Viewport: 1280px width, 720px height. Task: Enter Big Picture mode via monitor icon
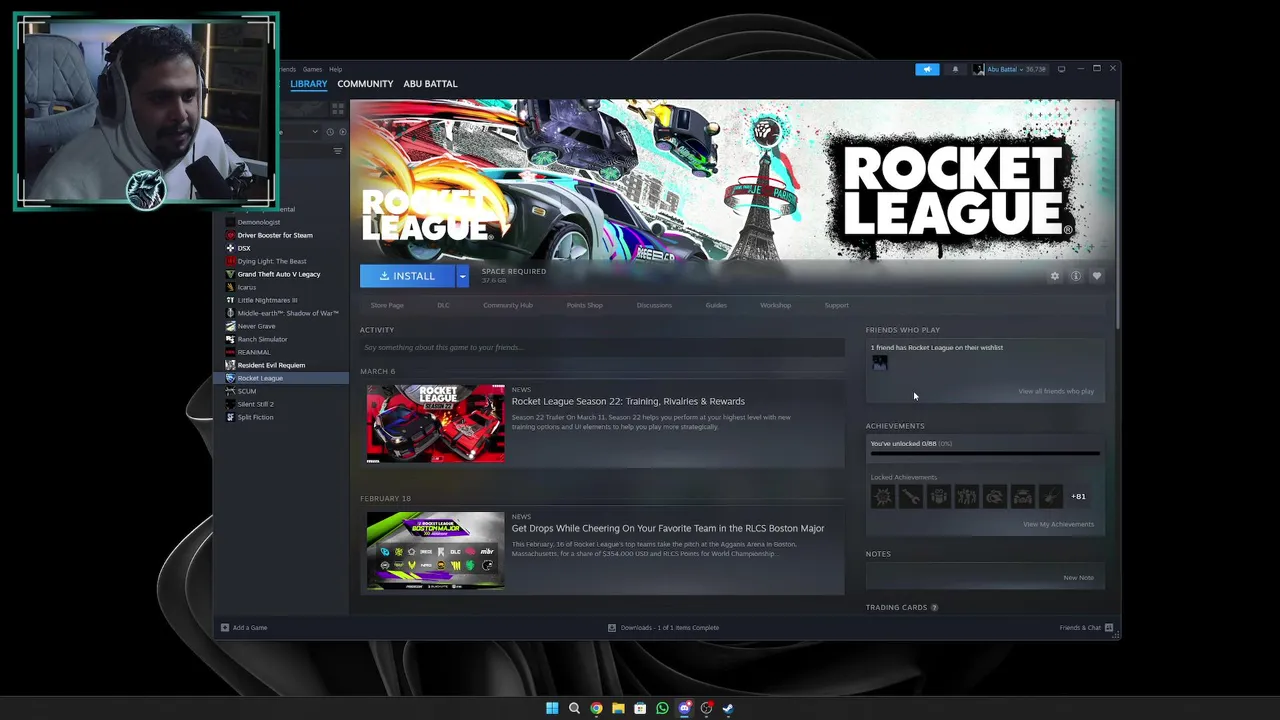[x=1062, y=69]
